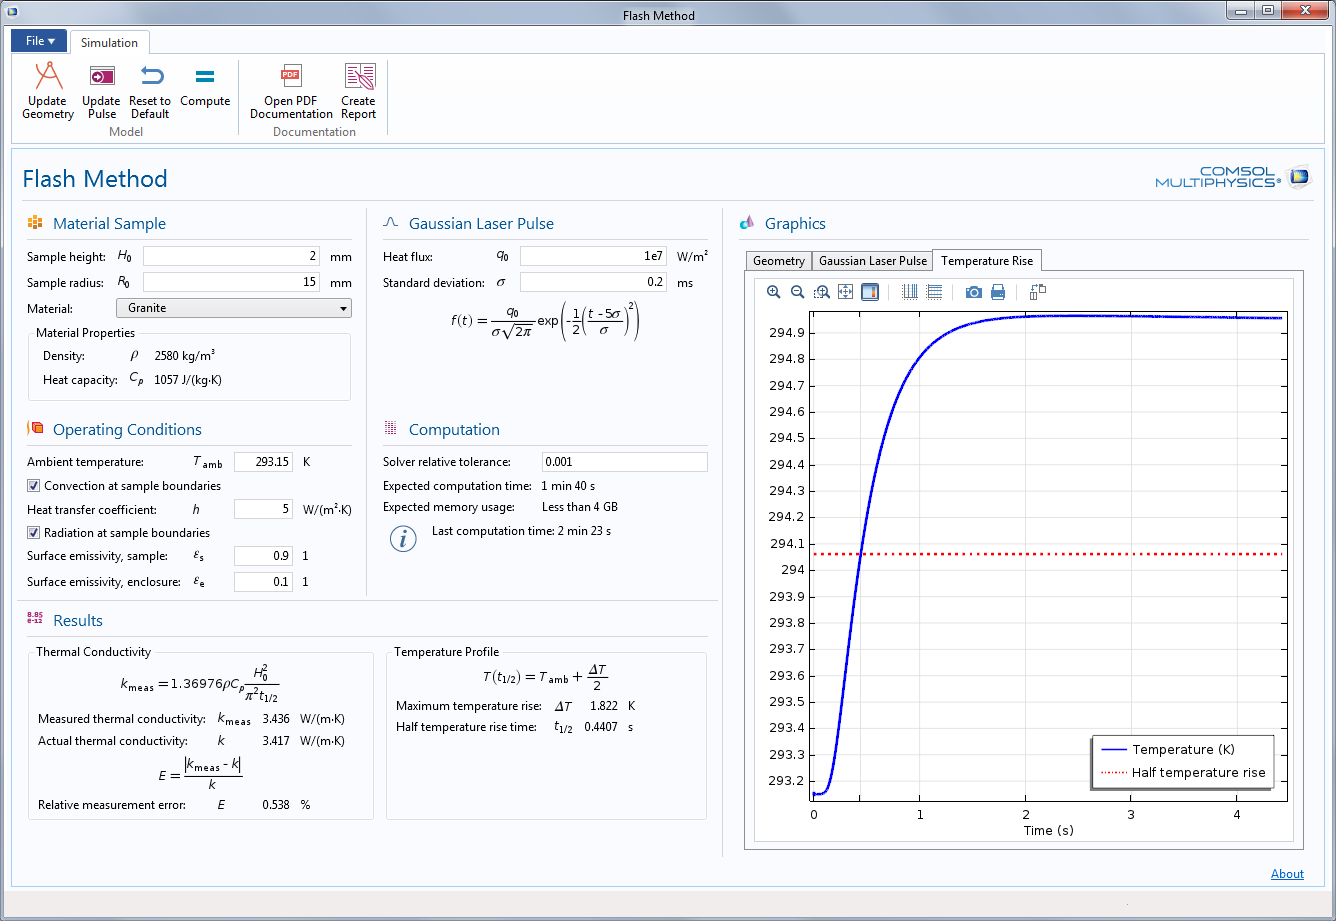Minimize the Flash Method window
The height and width of the screenshot is (921, 1336).
click(x=1241, y=10)
